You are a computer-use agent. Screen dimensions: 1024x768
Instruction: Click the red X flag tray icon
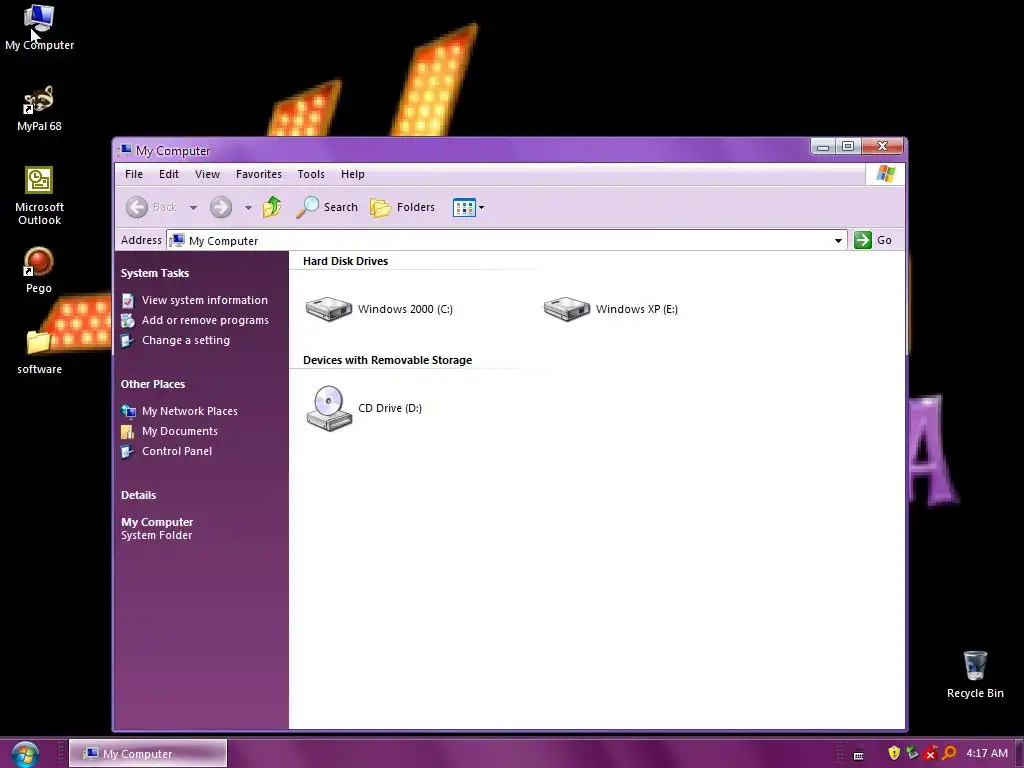tap(931, 753)
